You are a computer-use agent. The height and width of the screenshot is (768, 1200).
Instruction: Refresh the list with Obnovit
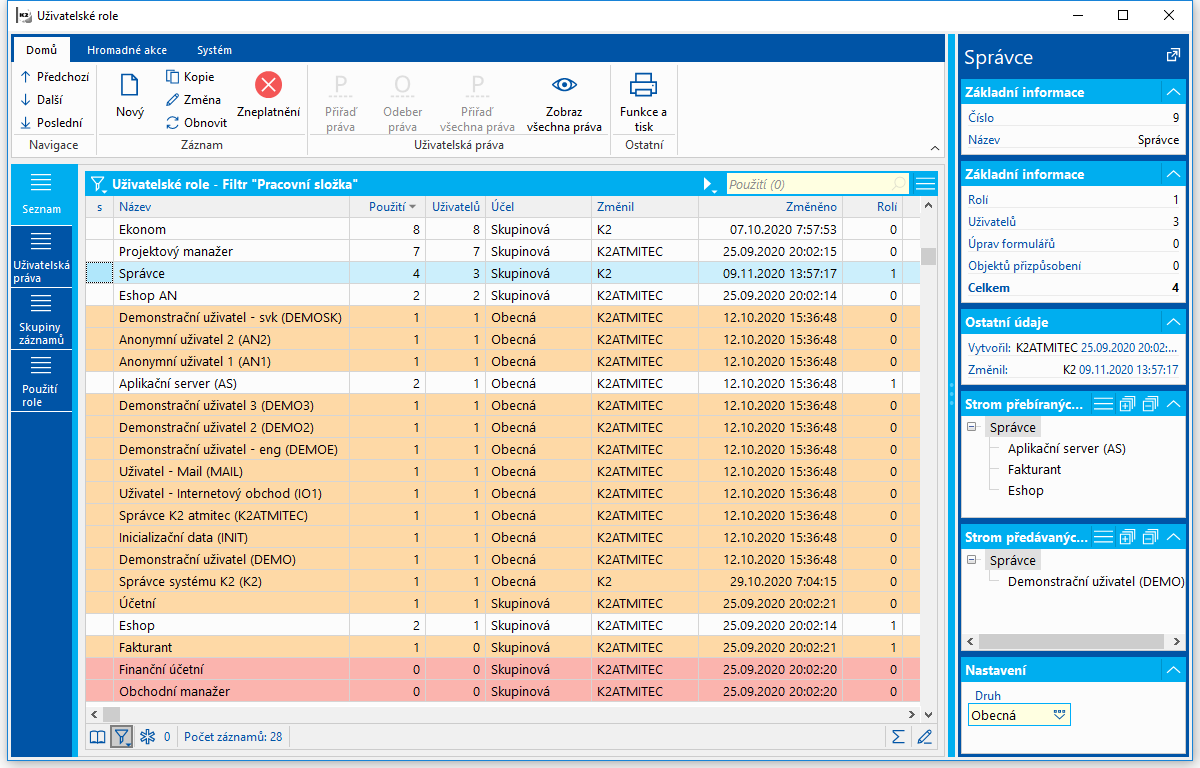click(196, 123)
